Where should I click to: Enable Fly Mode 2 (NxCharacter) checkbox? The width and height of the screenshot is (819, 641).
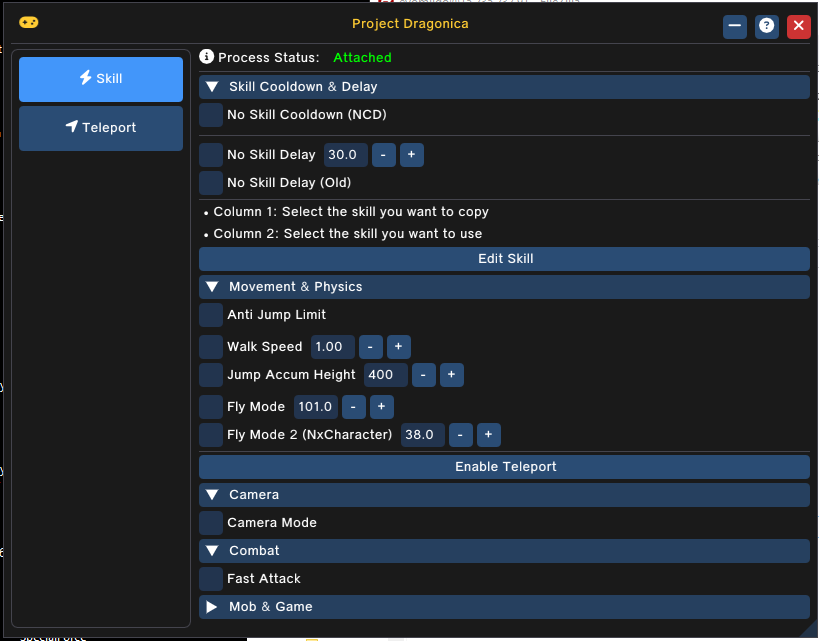coord(211,435)
